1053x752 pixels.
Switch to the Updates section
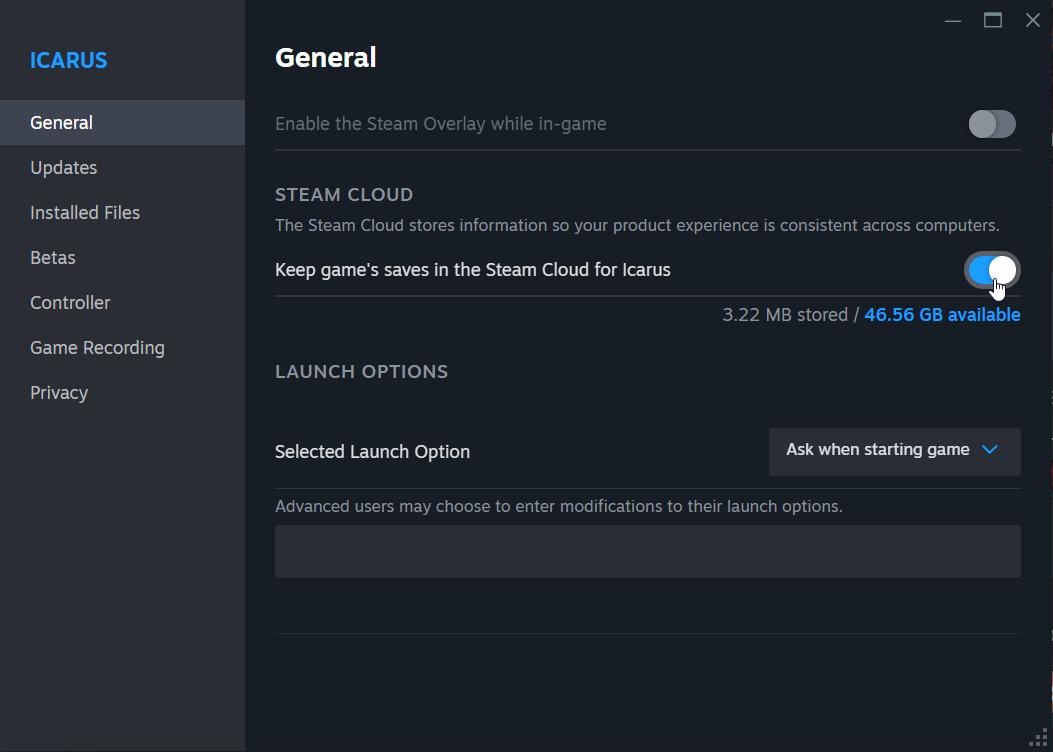(x=63, y=167)
